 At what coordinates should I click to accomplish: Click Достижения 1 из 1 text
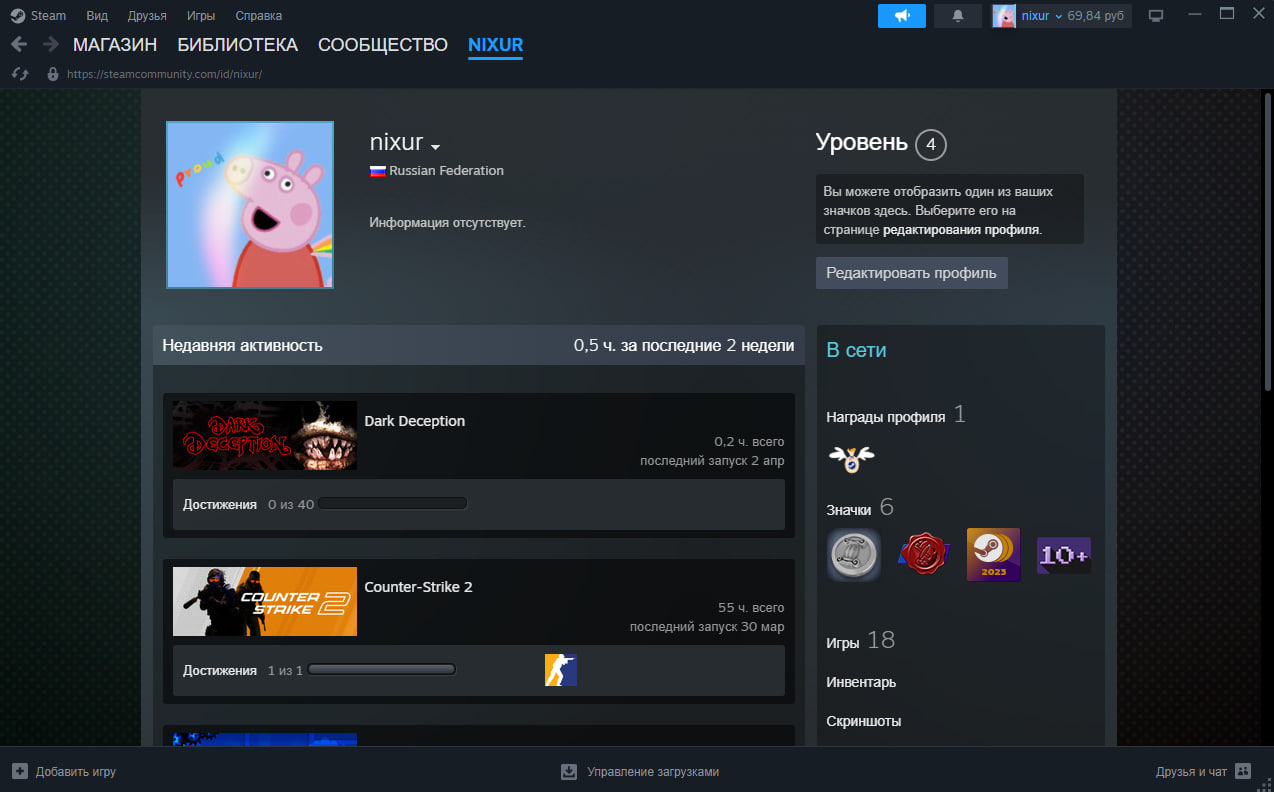[243, 671]
